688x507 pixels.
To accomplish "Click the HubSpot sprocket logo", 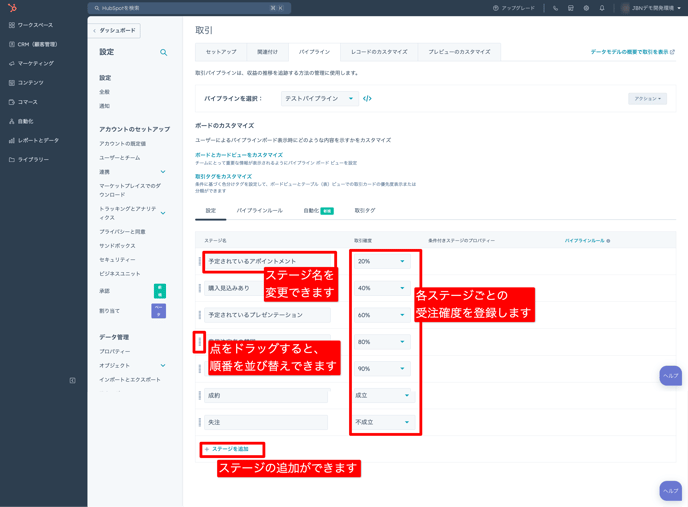I will tap(12, 7).
